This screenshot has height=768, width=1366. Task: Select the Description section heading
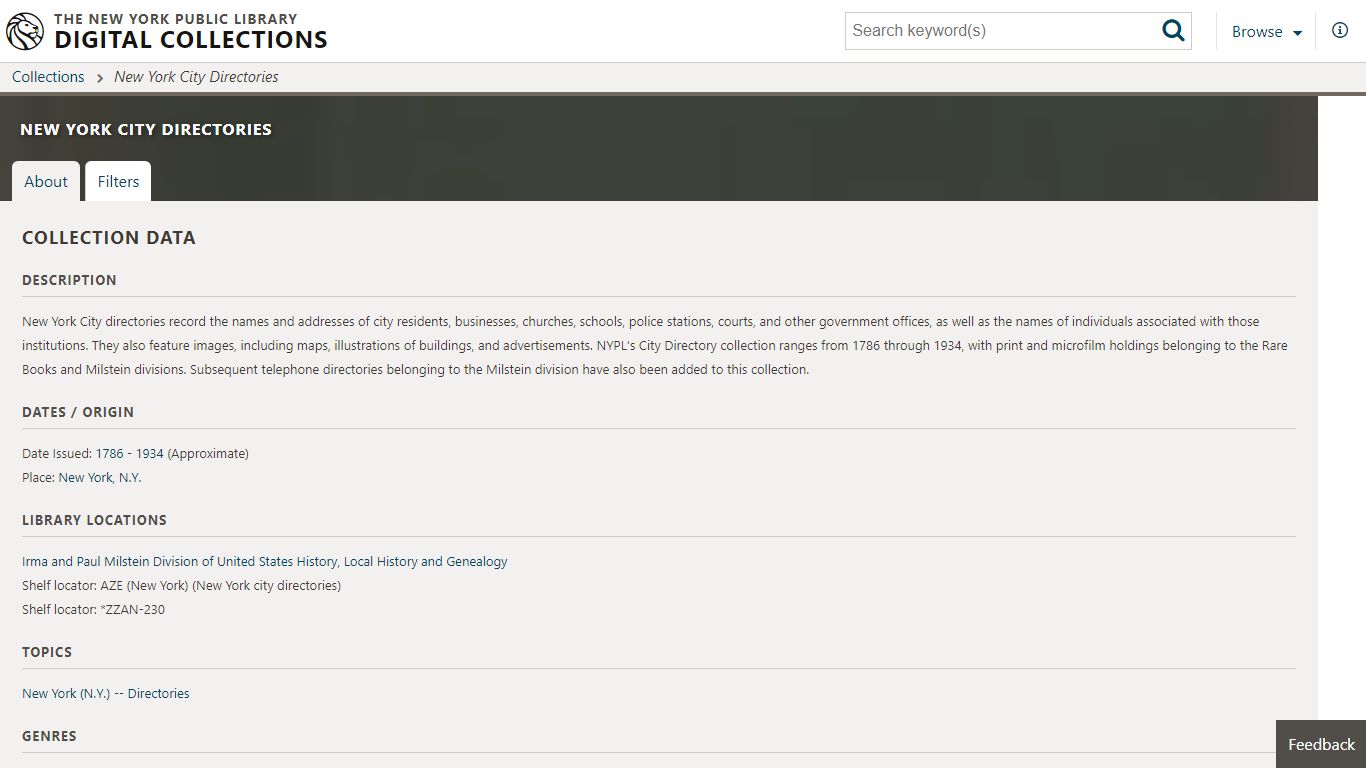click(x=69, y=280)
